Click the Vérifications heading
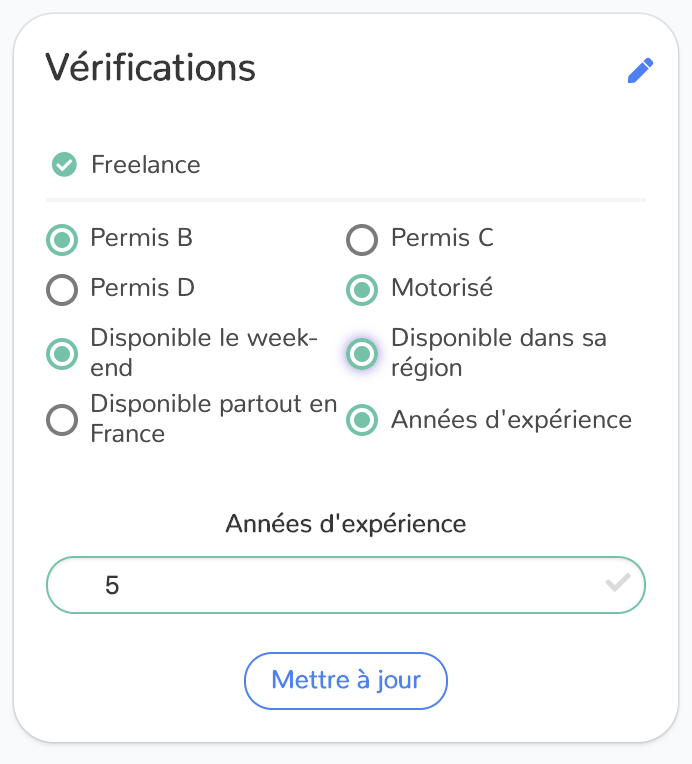 coord(150,67)
